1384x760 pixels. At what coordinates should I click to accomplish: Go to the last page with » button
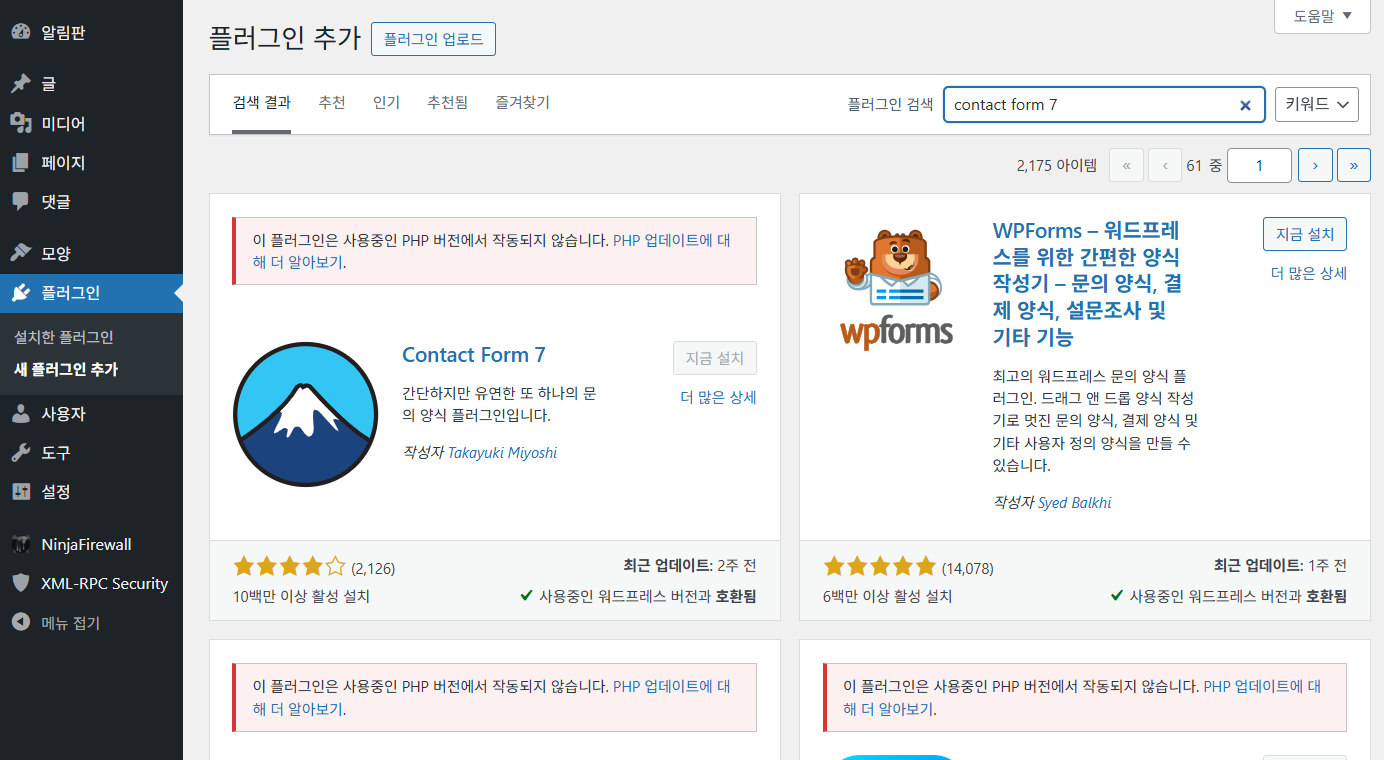tap(1354, 165)
